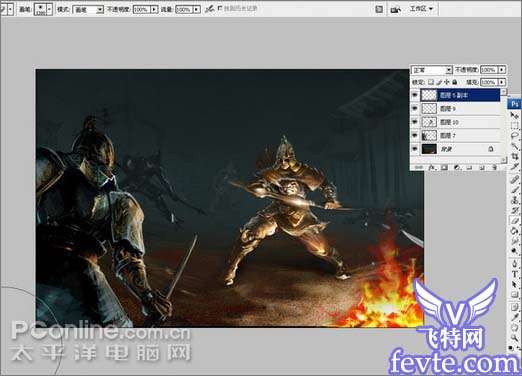Select the Crop tool
The height and width of the screenshot is (376, 522).
515,156
